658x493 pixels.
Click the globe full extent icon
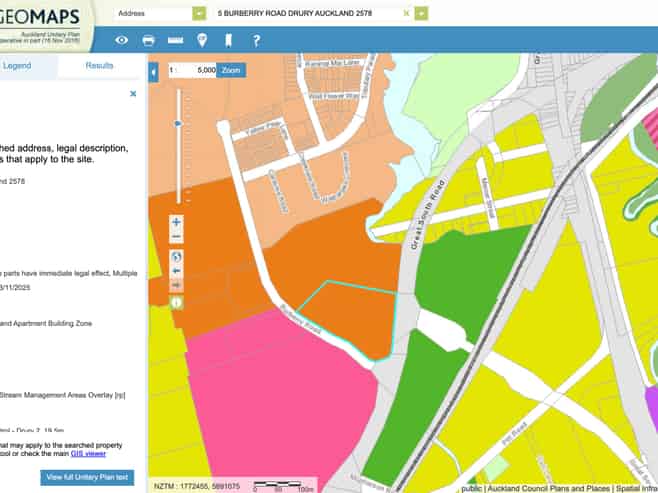pyautogui.click(x=177, y=254)
